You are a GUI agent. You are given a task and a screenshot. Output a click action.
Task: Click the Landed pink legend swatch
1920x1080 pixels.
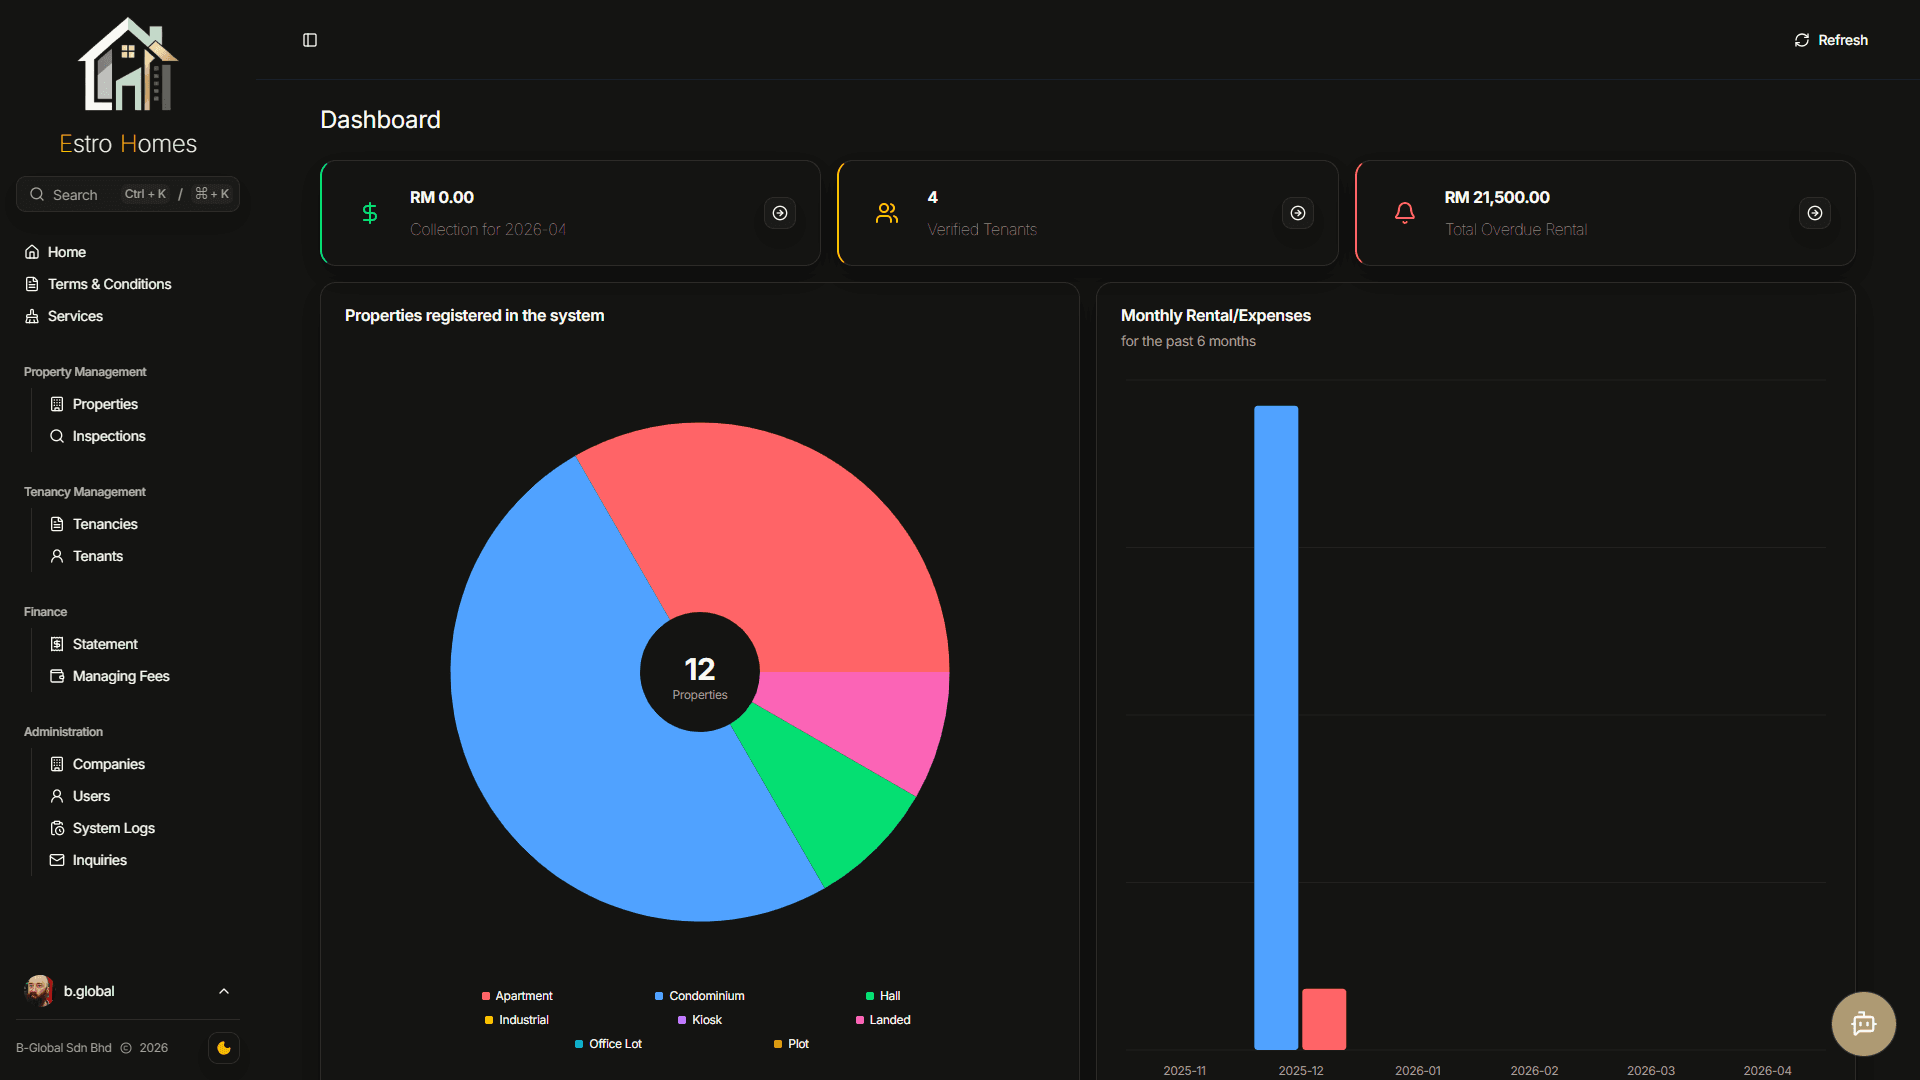click(860, 1020)
